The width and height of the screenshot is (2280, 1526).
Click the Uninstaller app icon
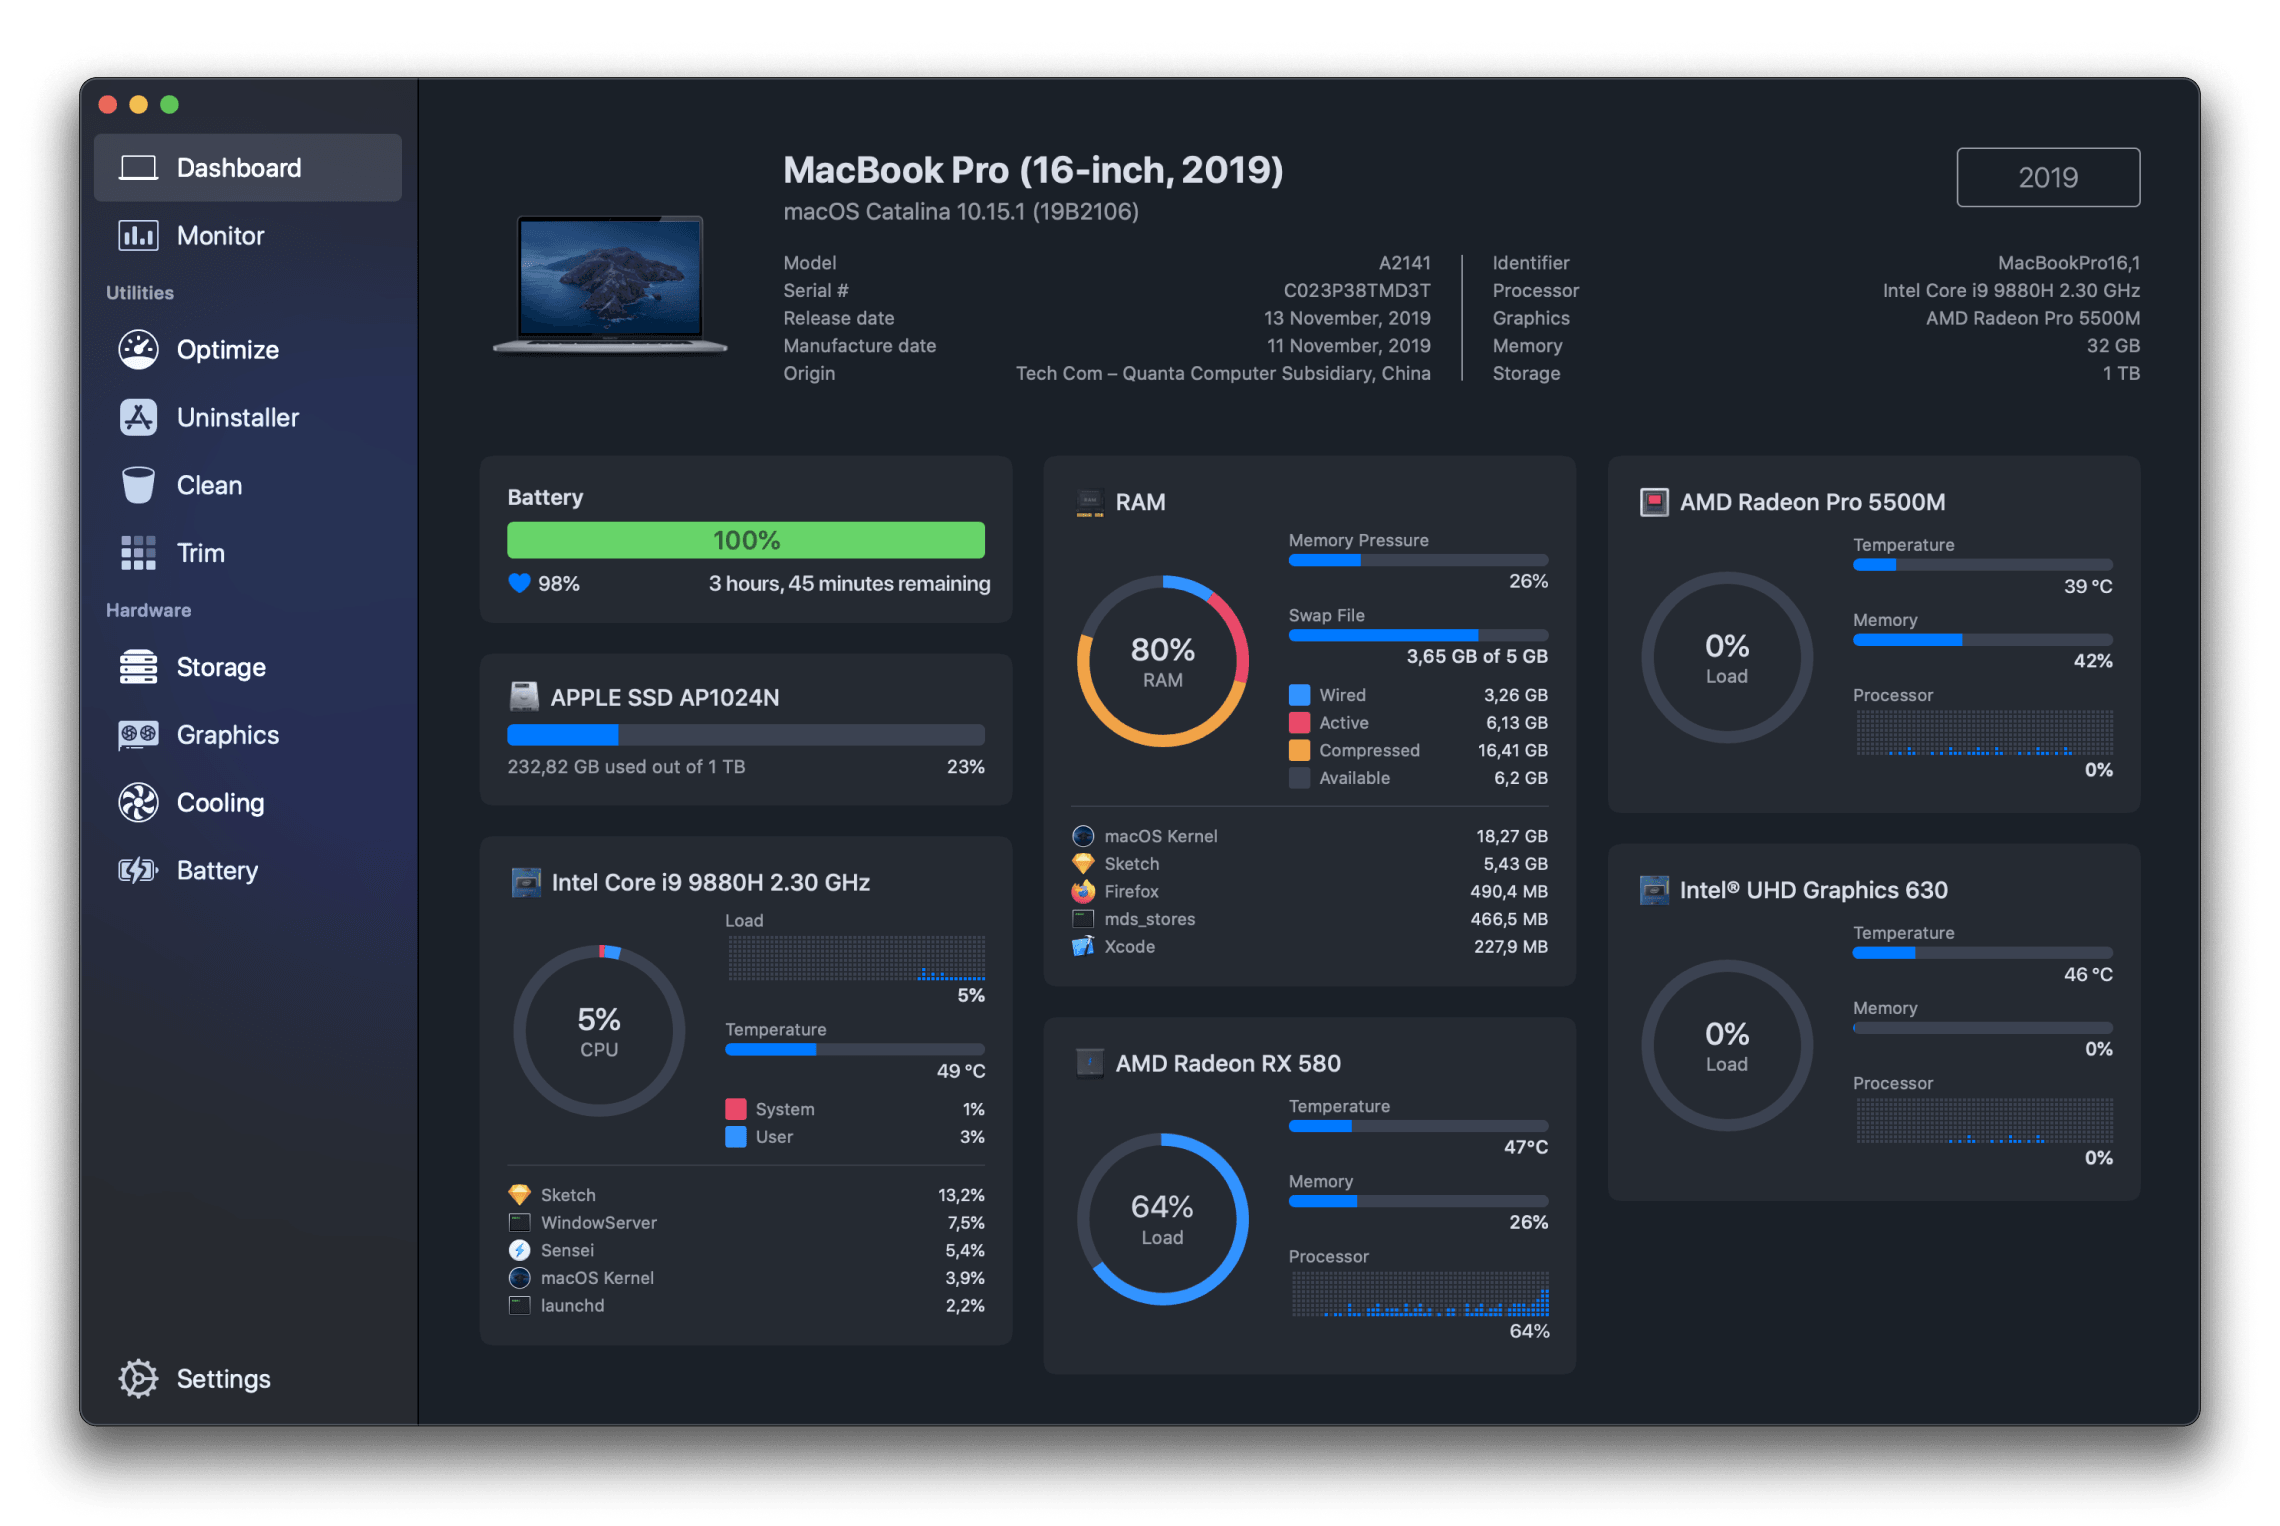[138, 418]
